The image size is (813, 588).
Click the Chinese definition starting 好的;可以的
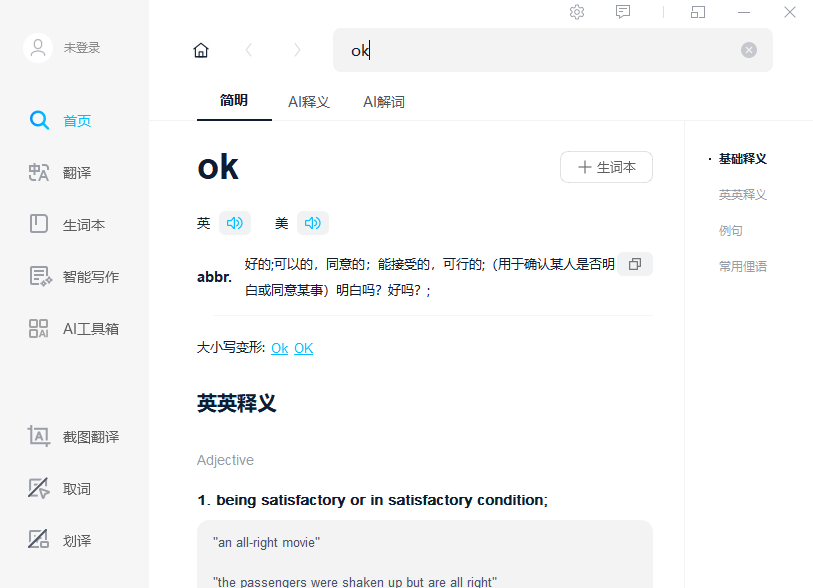tap(430, 277)
